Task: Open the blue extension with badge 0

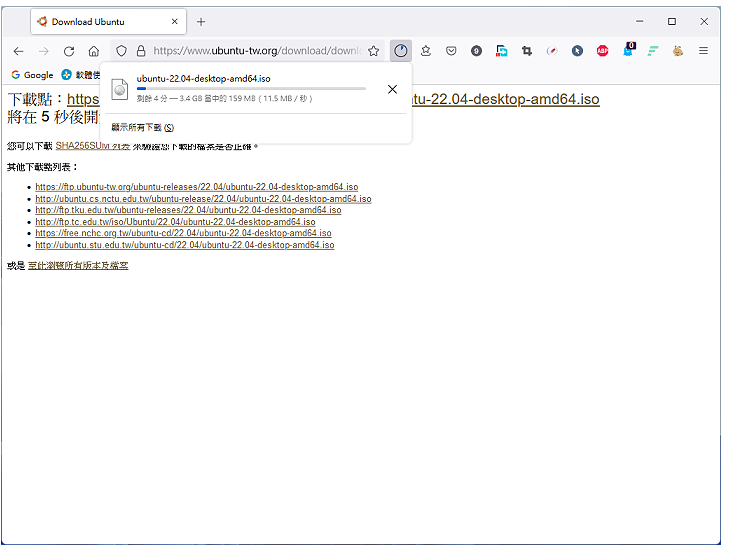Action: (628, 50)
